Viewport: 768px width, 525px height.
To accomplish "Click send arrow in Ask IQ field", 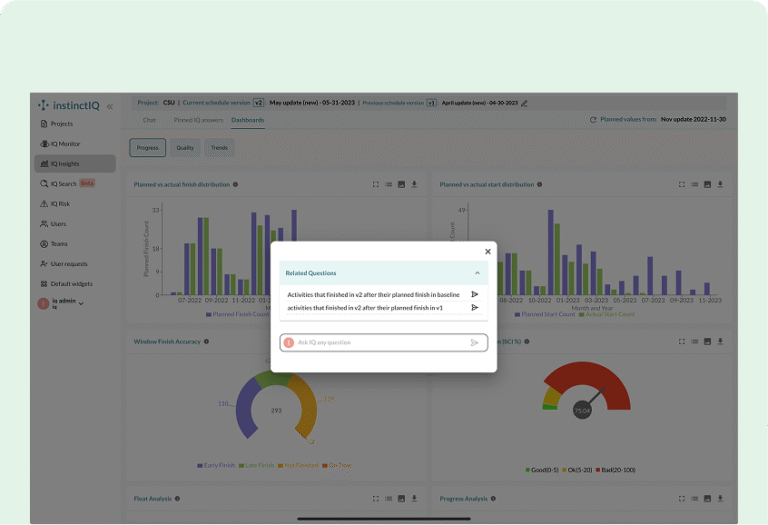I will pos(474,343).
